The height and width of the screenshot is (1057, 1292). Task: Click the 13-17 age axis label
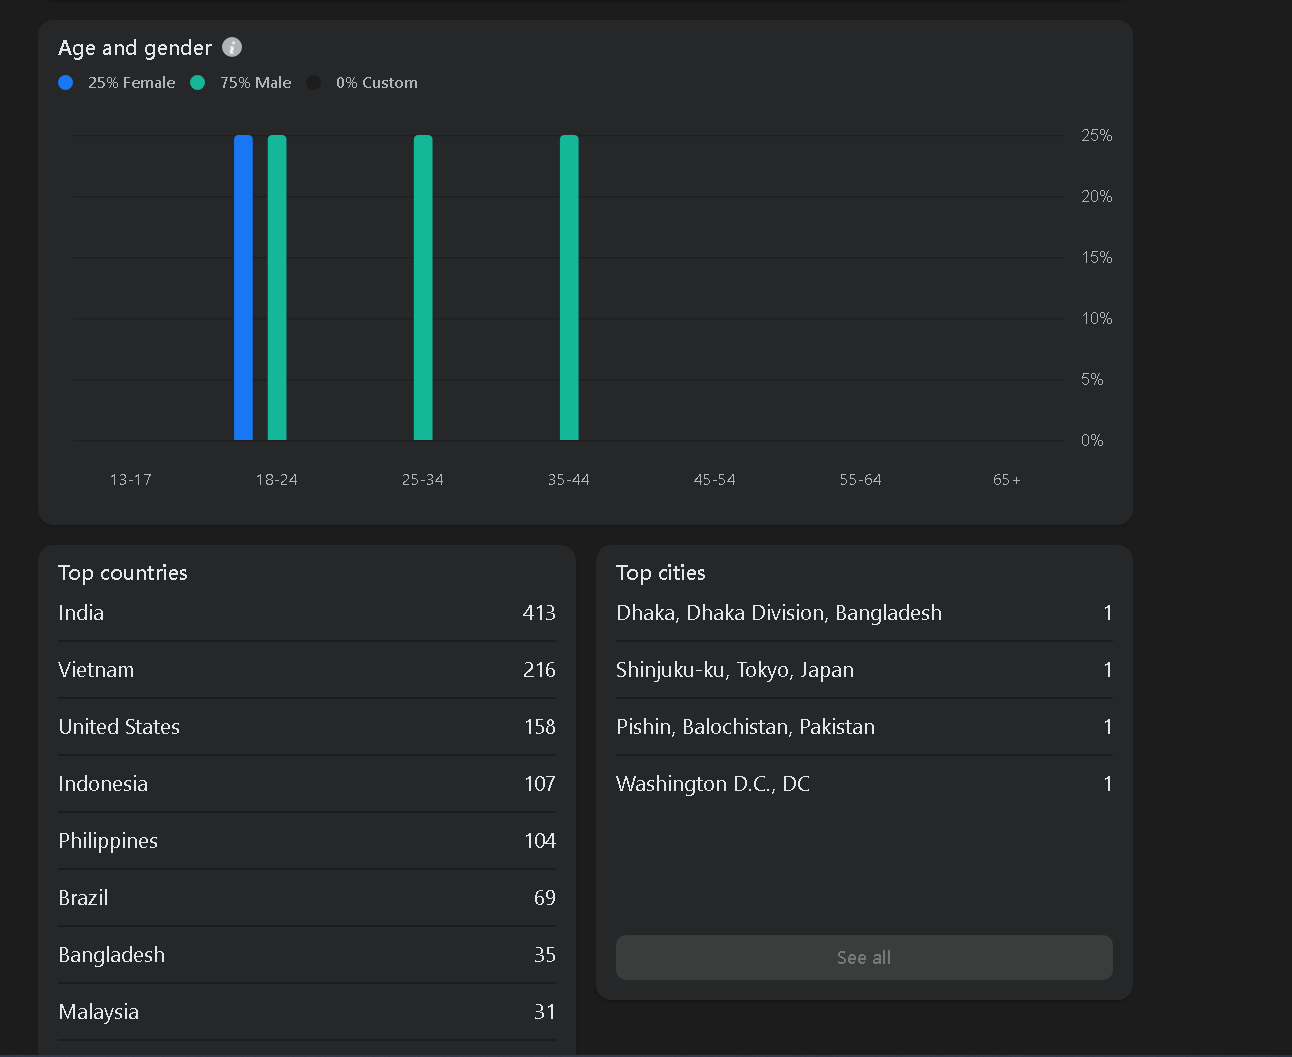131,480
